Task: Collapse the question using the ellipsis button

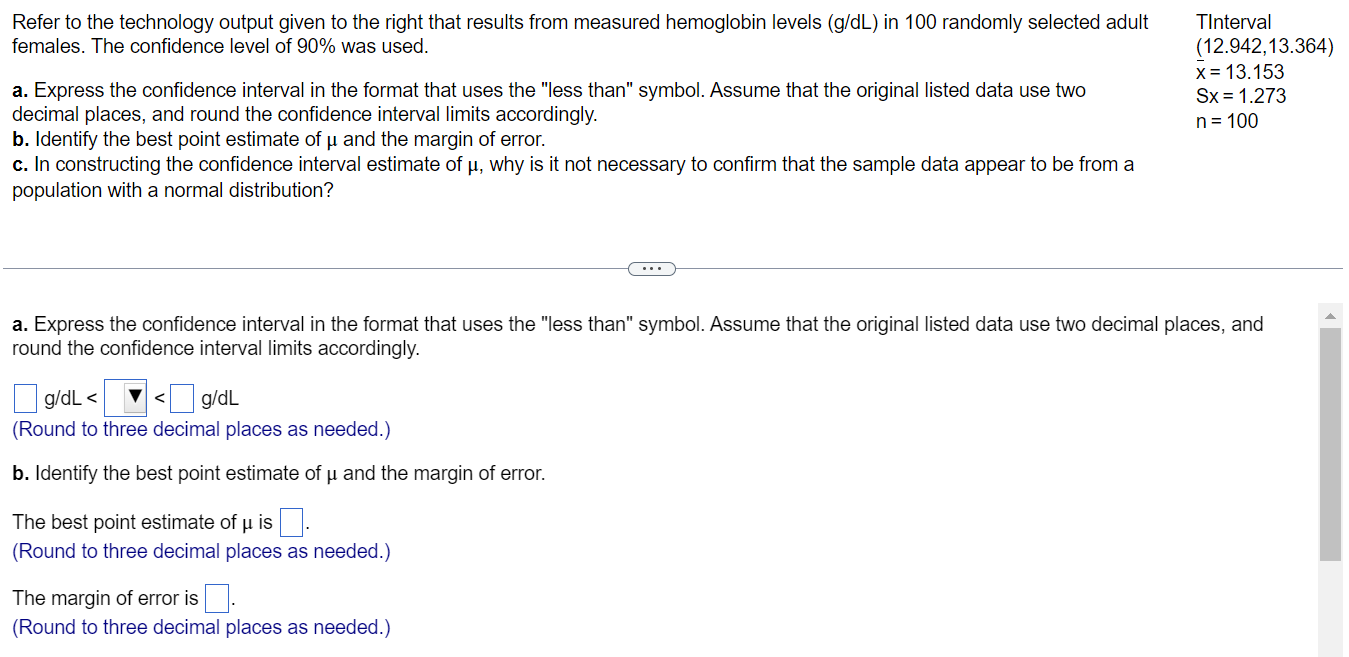Action: pos(651,268)
